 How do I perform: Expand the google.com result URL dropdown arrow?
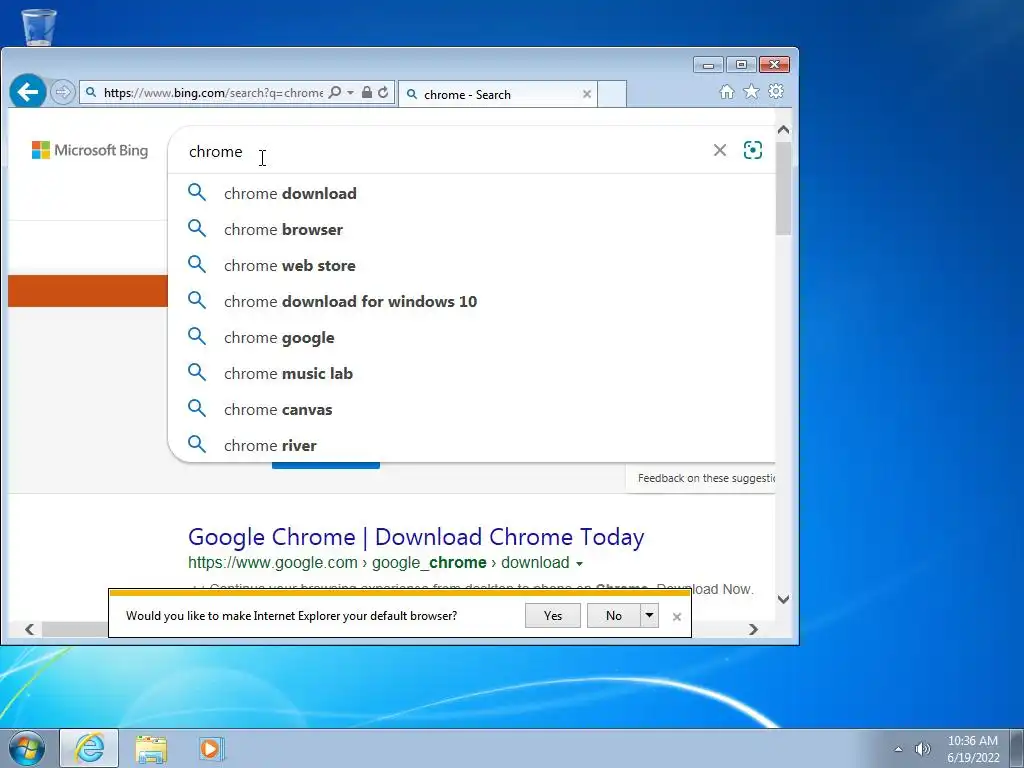[x=579, y=564]
